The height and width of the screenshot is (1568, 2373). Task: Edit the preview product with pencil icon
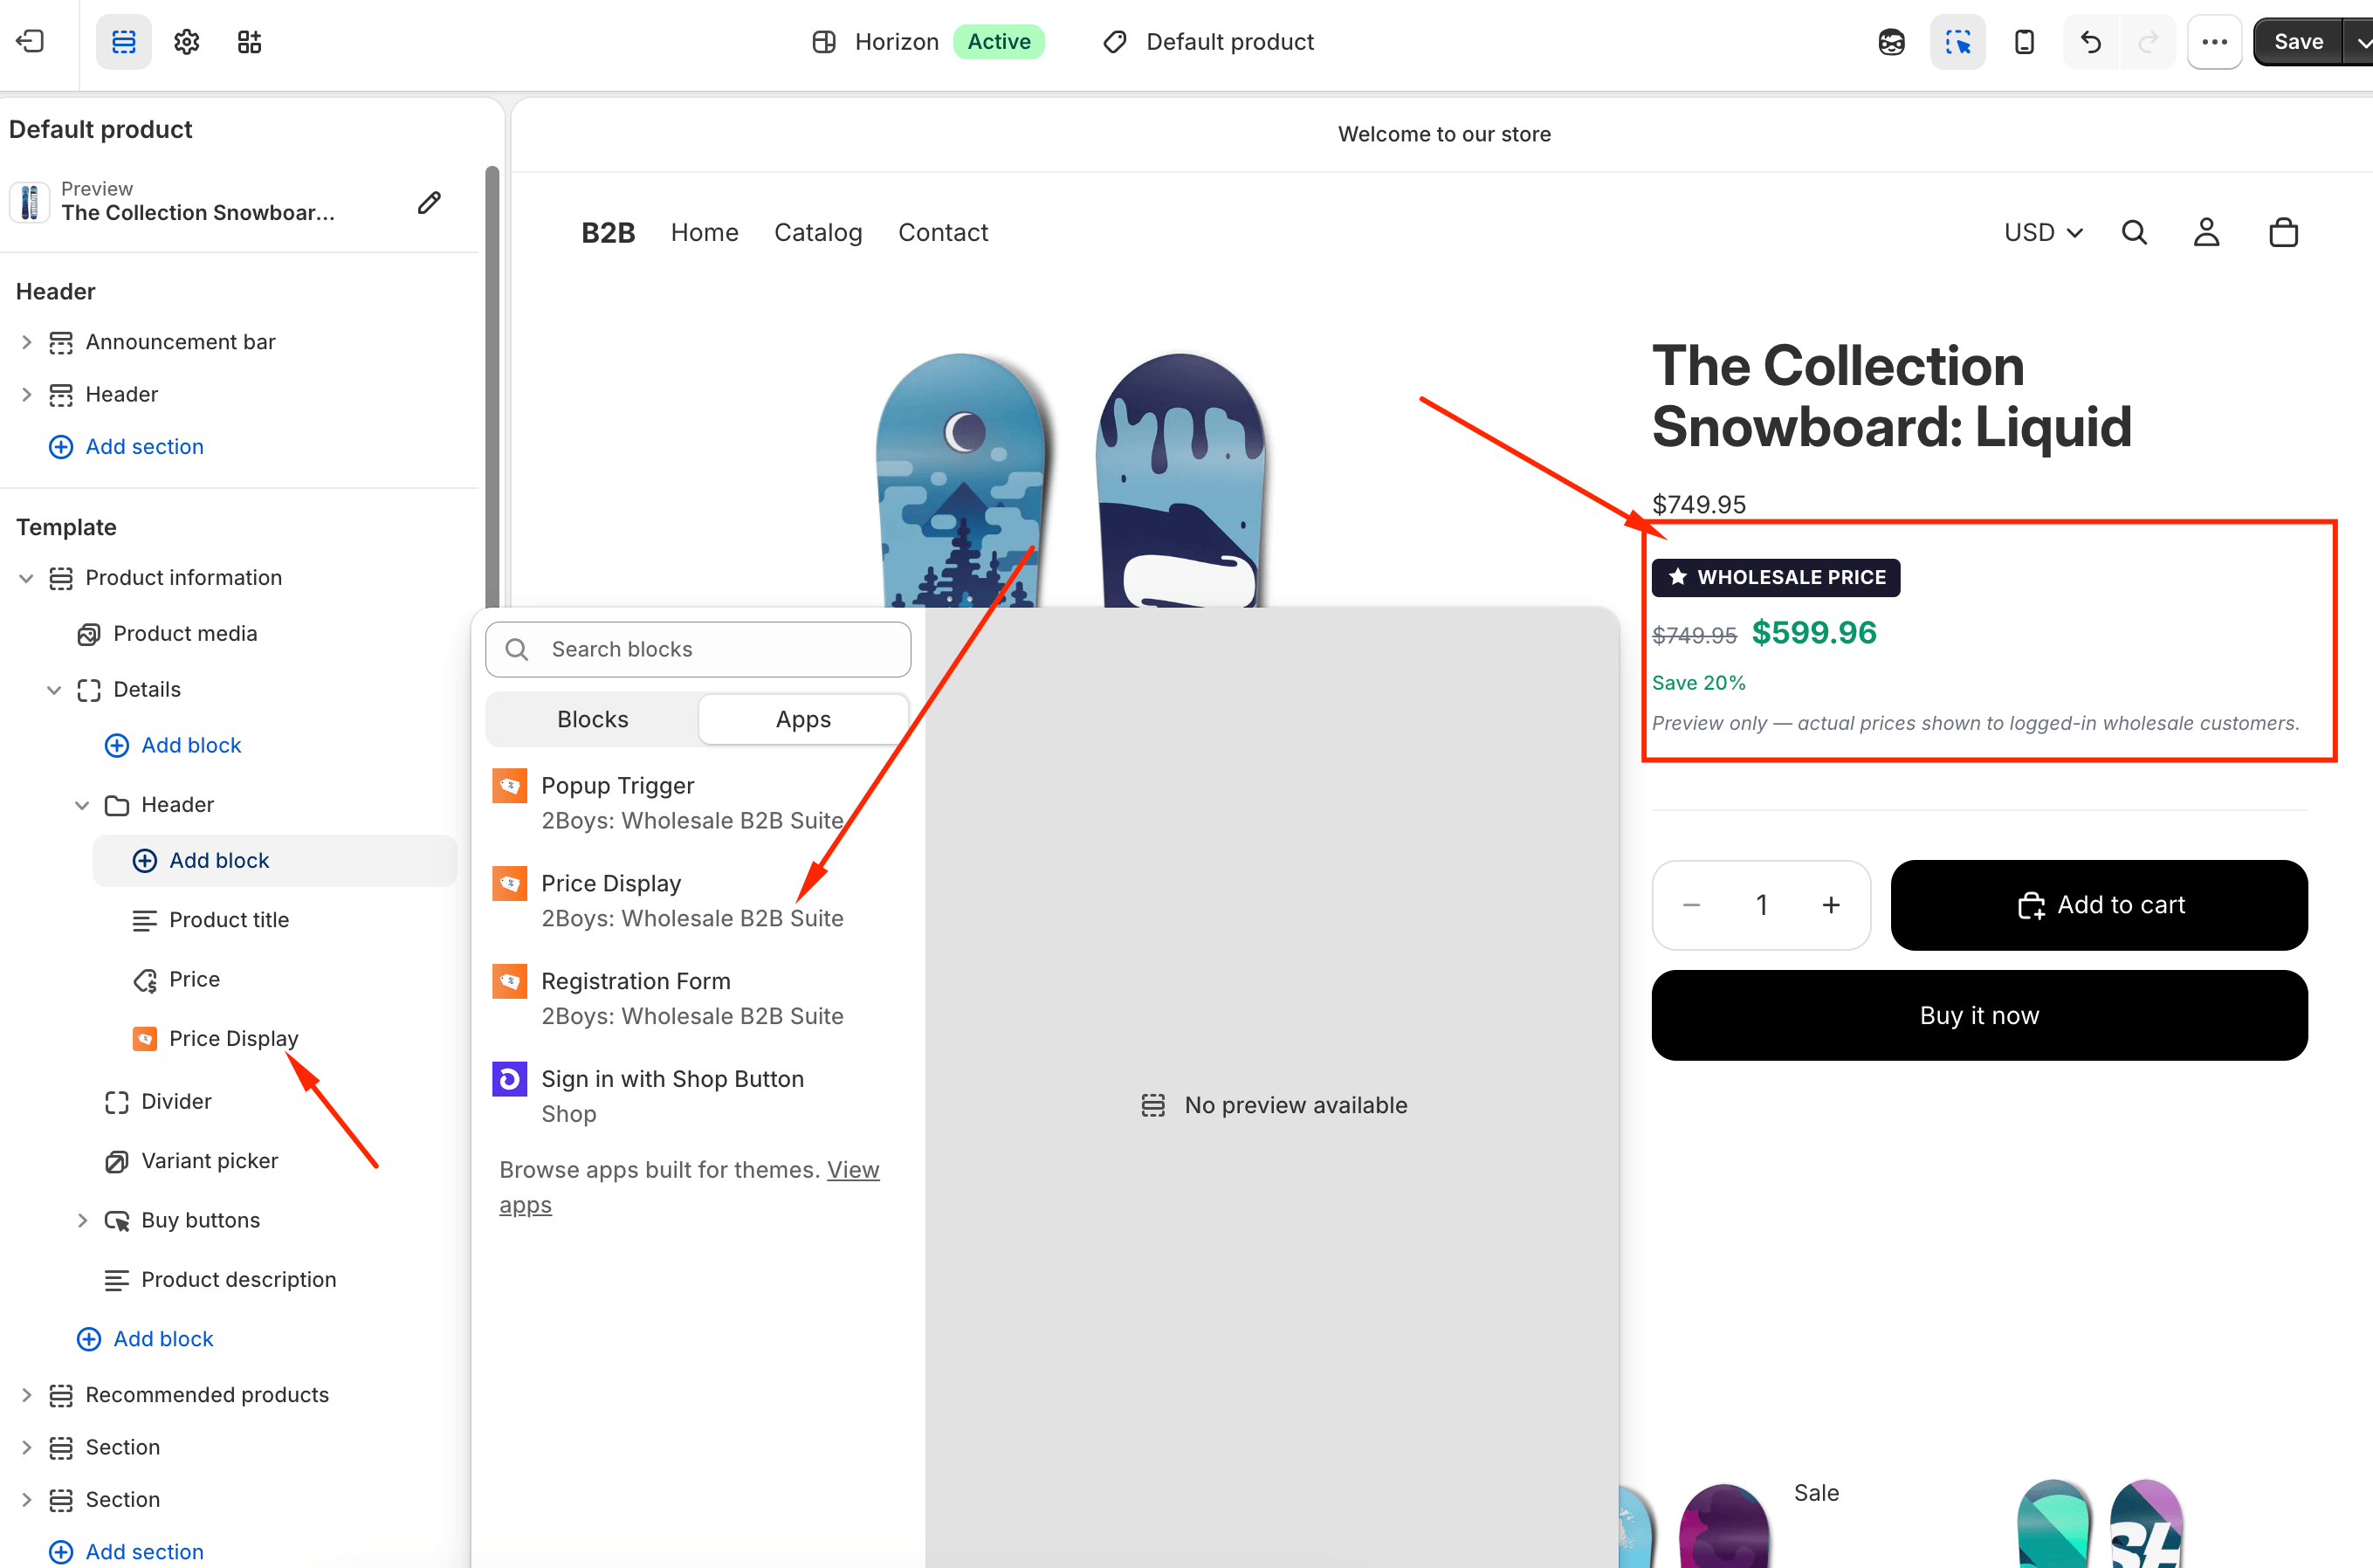(x=429, y=203)
